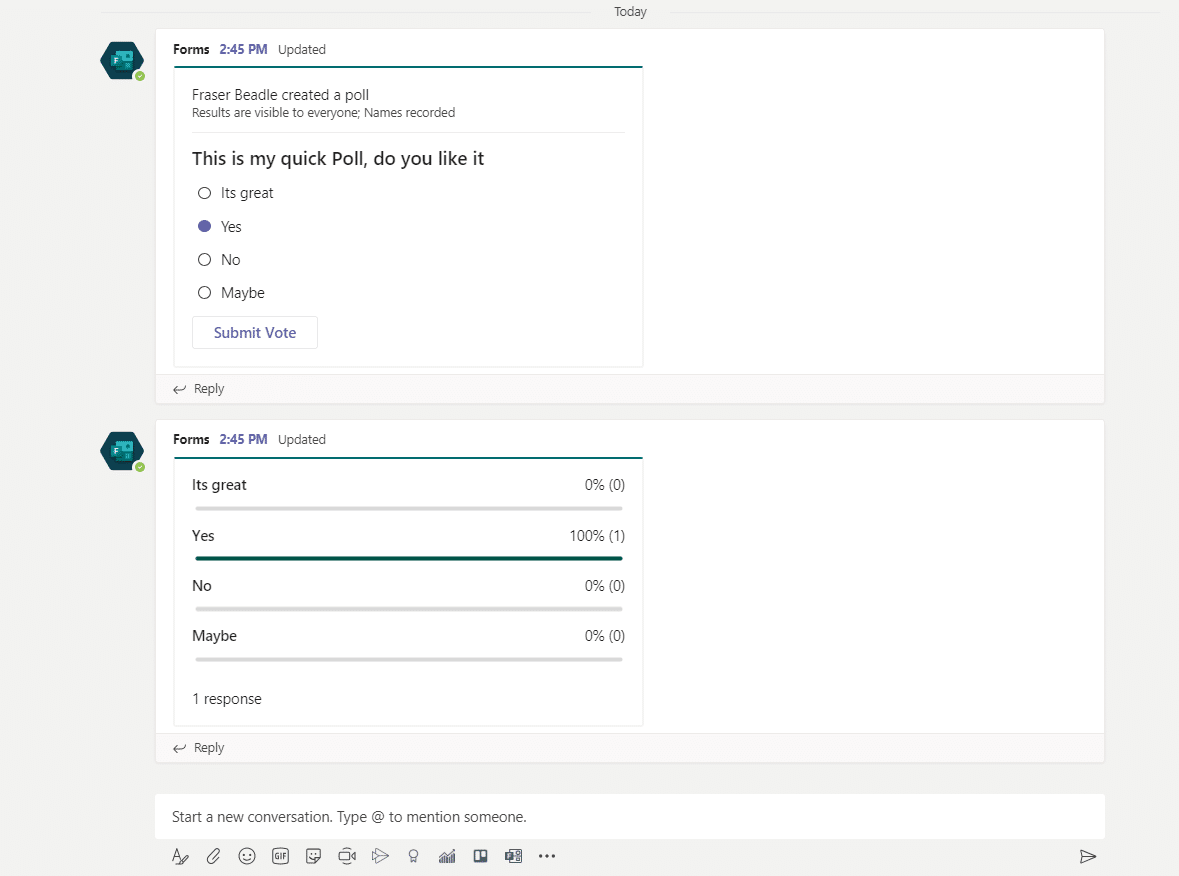Open the GIF (Giphy) picker
This screenshot has width=1179, height=876.
click(280, 856)
